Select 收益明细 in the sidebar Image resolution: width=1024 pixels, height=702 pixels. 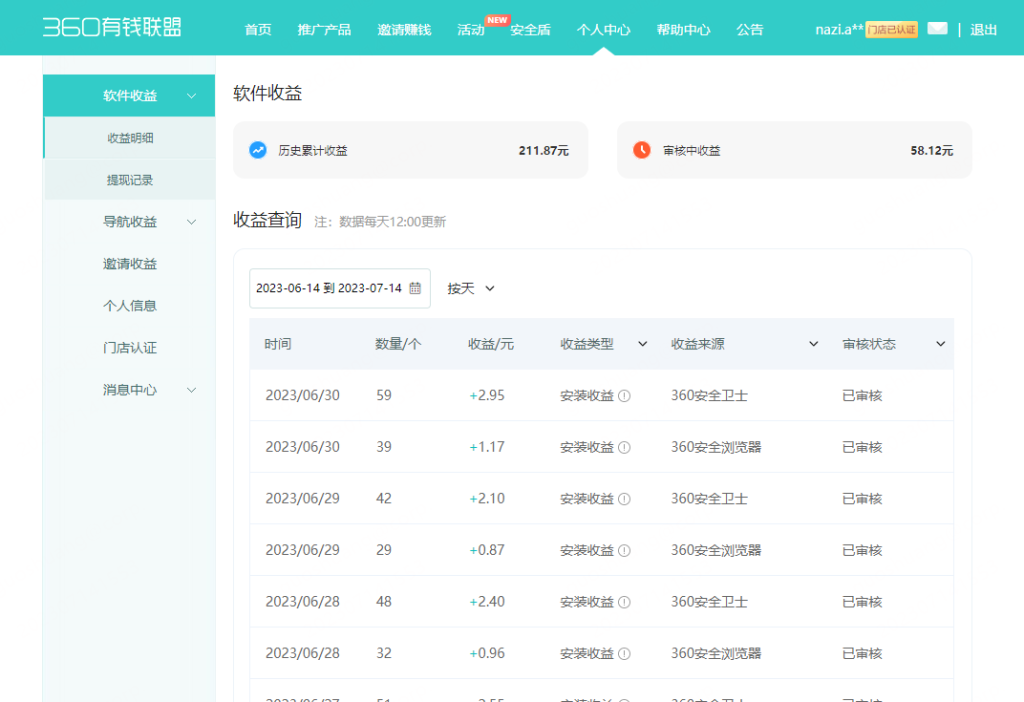point(130,138)
